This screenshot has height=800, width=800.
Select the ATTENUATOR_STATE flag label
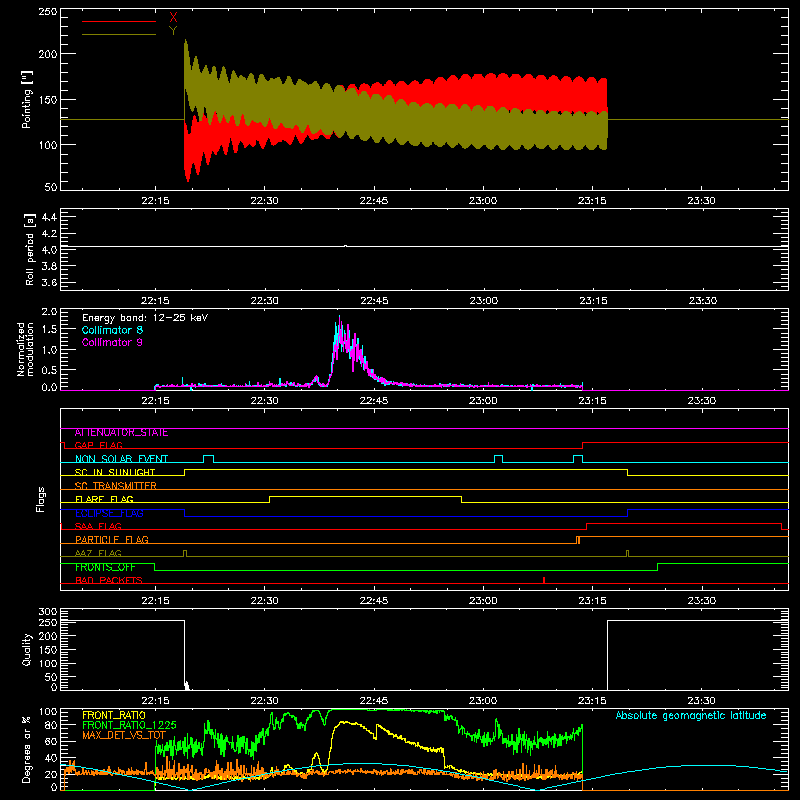[121, 433]
